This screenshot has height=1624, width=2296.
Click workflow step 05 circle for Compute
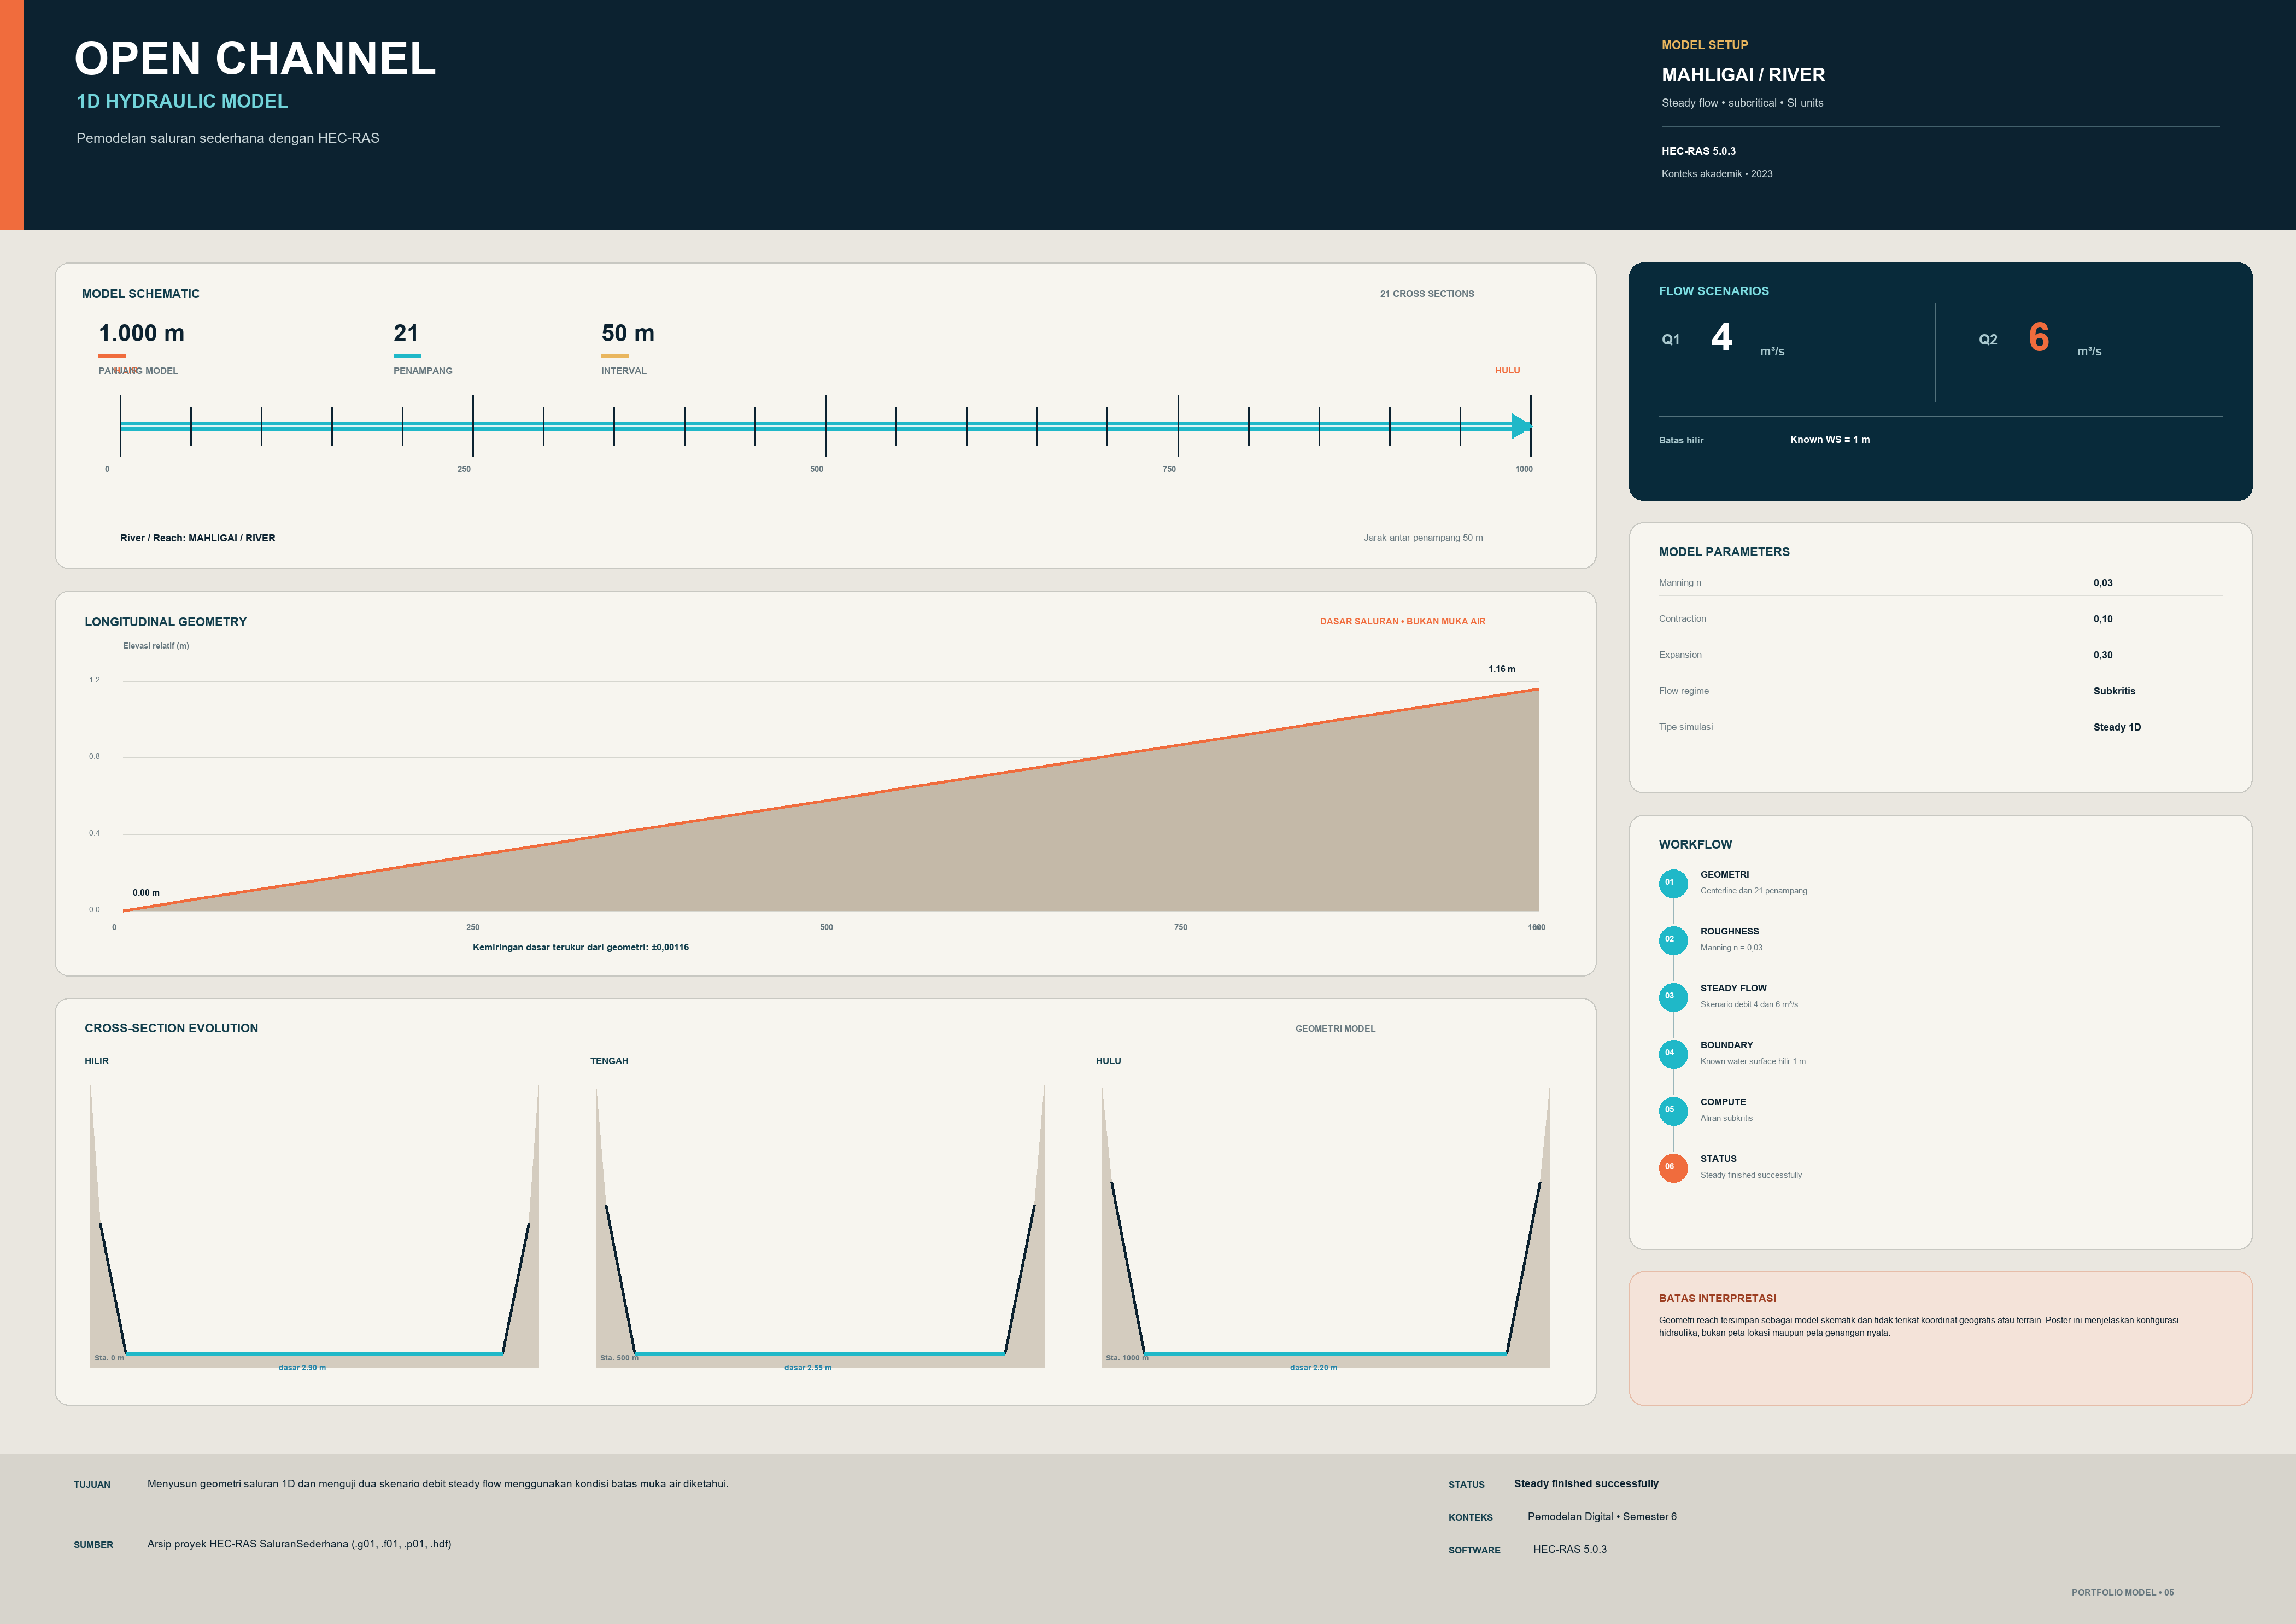[1673, 1111]
